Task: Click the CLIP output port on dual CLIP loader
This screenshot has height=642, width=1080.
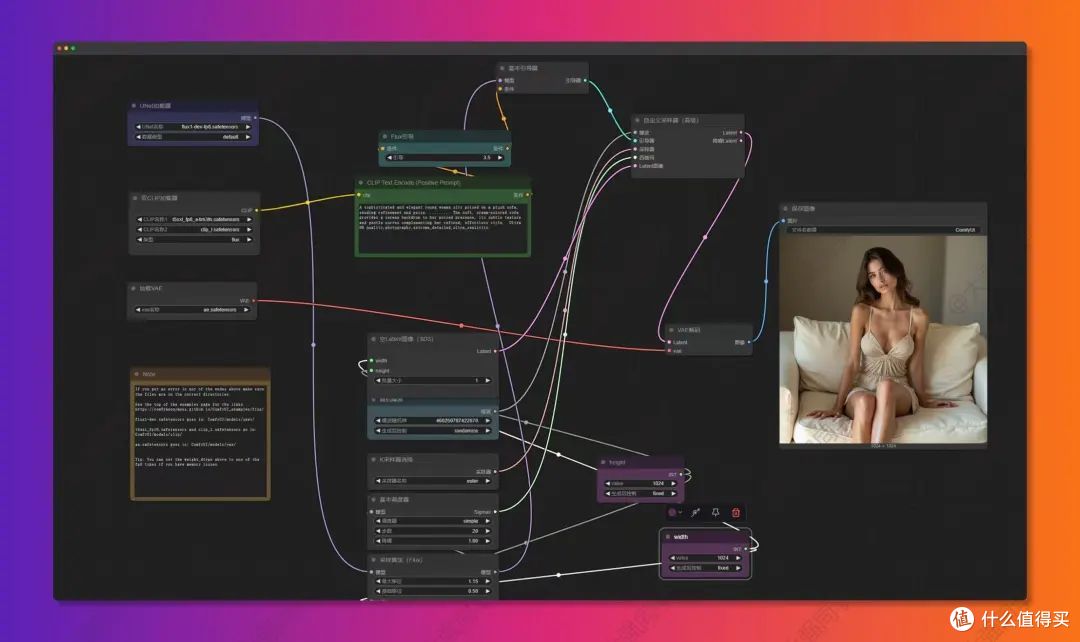Action: tap(257, 210)
